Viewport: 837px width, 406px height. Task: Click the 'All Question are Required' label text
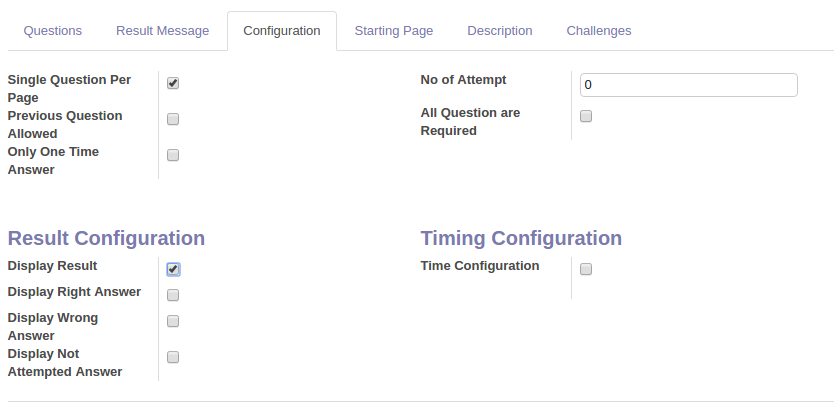pos(470,121)
